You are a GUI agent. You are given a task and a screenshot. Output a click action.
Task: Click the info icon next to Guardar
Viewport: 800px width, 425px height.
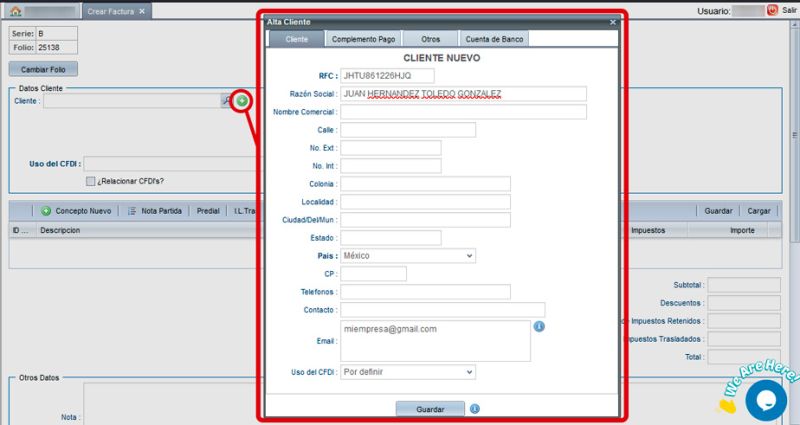coord(475,408)
